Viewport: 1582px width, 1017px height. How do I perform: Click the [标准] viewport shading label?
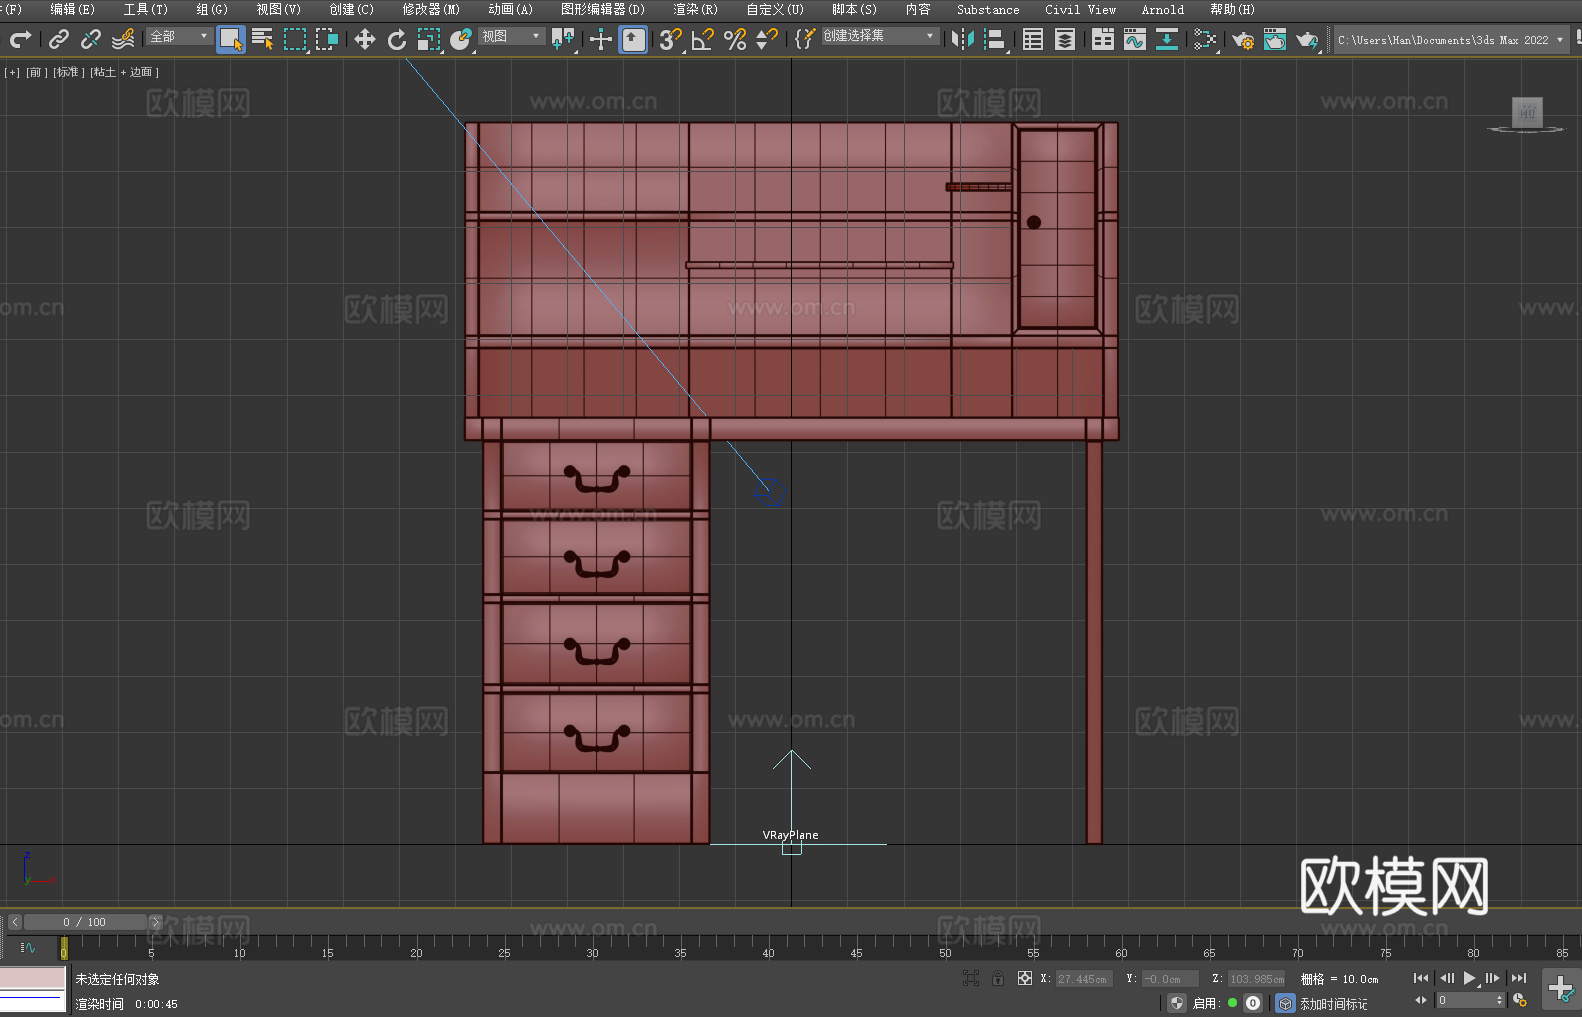click(67, 72)
